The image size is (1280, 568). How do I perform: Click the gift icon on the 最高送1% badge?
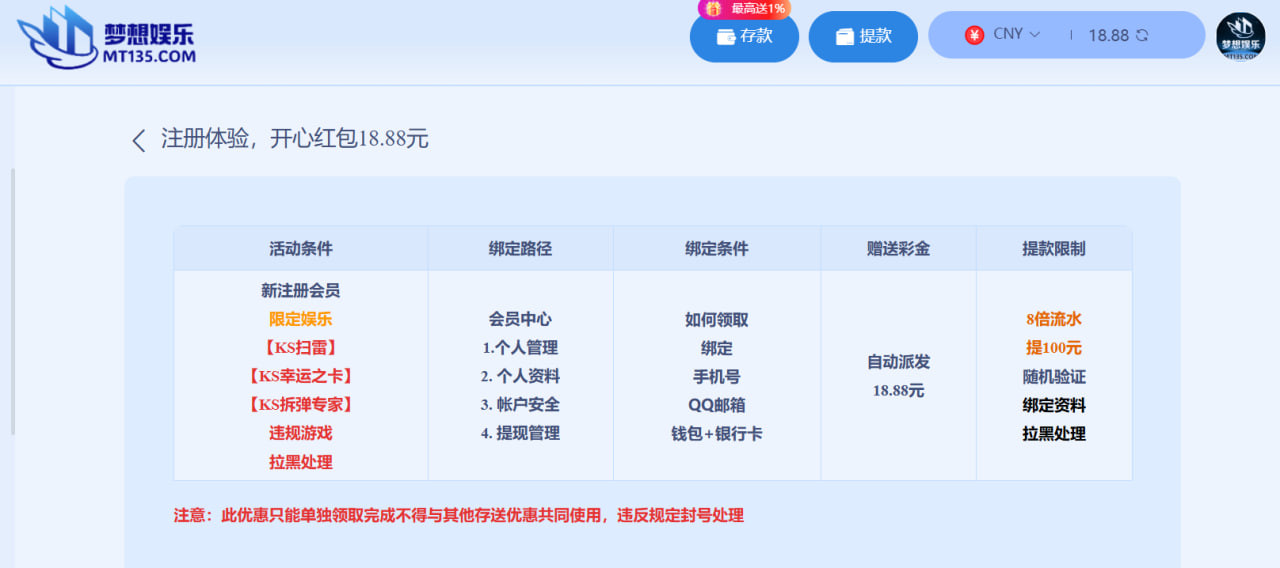713,8
